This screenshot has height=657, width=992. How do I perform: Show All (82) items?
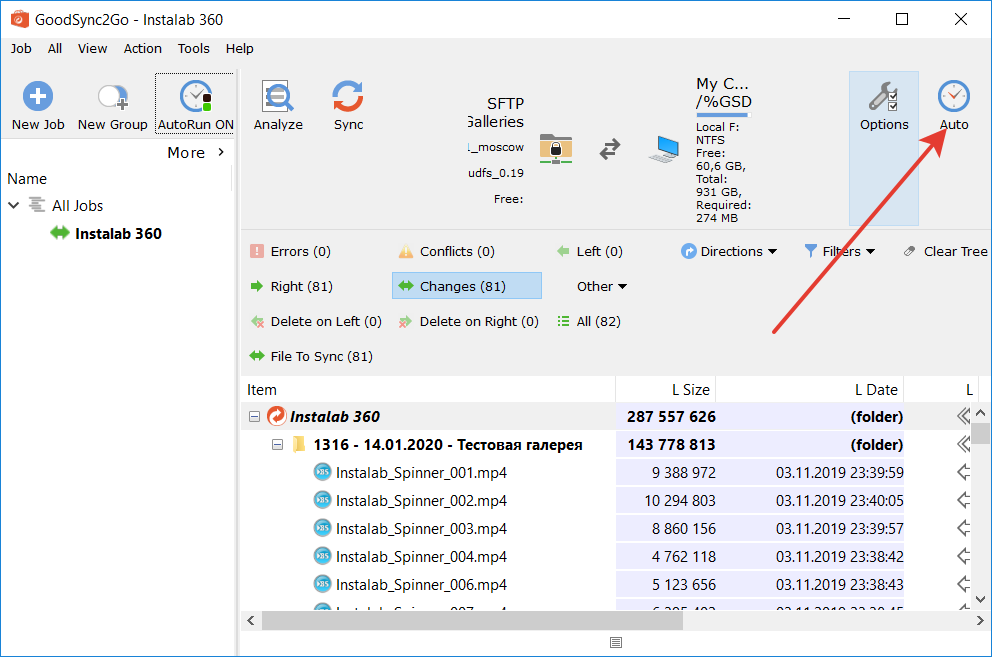(x=589, y=322)
